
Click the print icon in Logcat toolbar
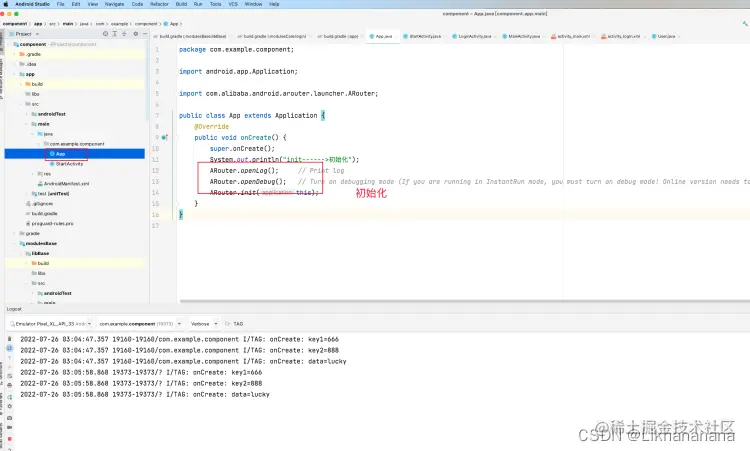pos(10,385)
